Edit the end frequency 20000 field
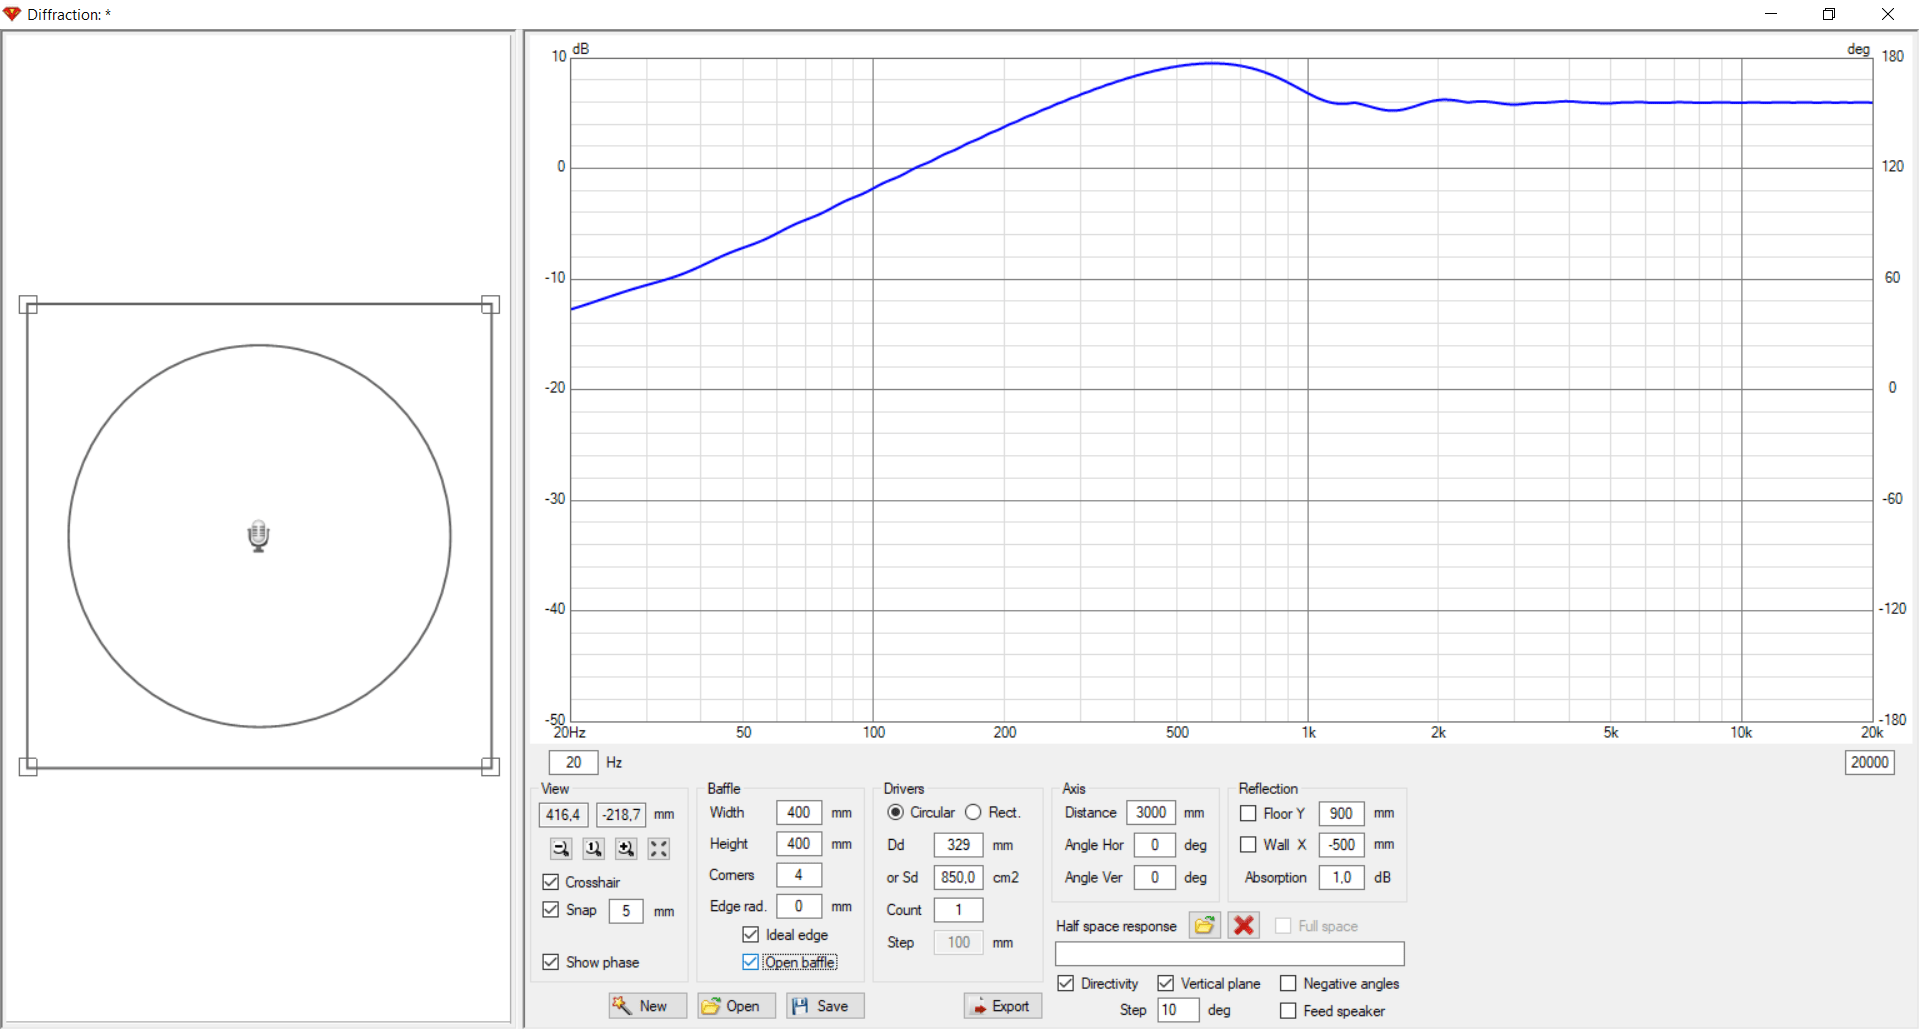Viewport: 1919px width, 1029px height. click(x=1870, y=762)
